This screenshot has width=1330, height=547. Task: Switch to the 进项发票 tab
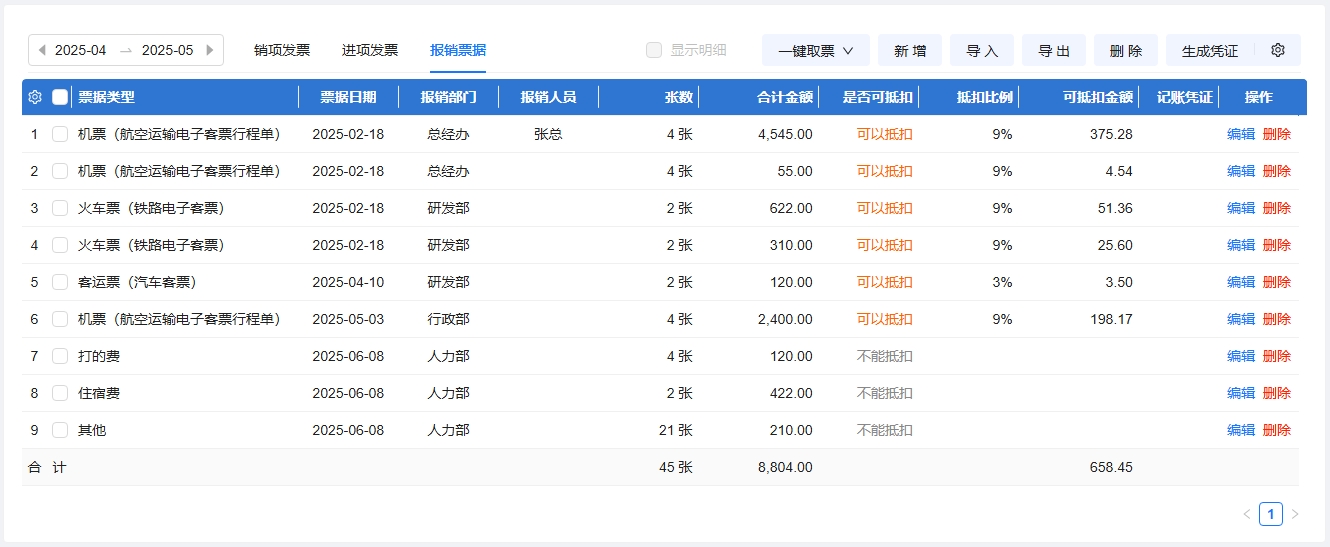[370, 50]
